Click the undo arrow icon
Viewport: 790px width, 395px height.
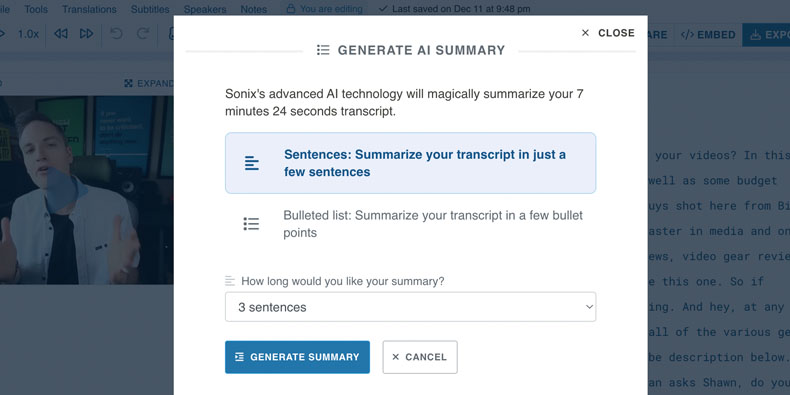pyautogui.click(x=116, y=34)
